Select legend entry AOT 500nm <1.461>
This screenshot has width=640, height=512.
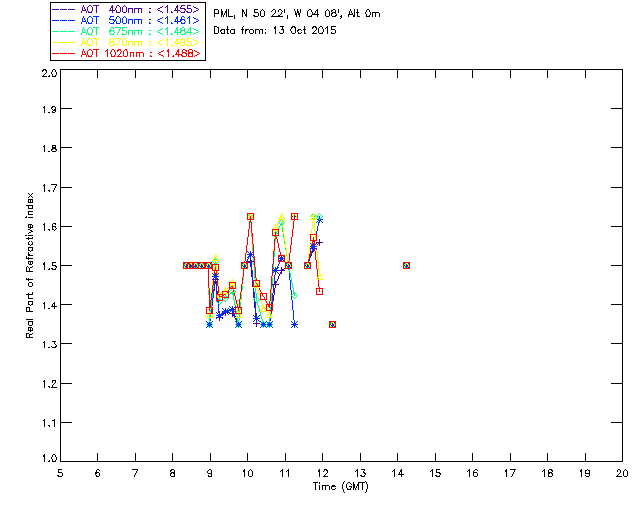(126, 20)
